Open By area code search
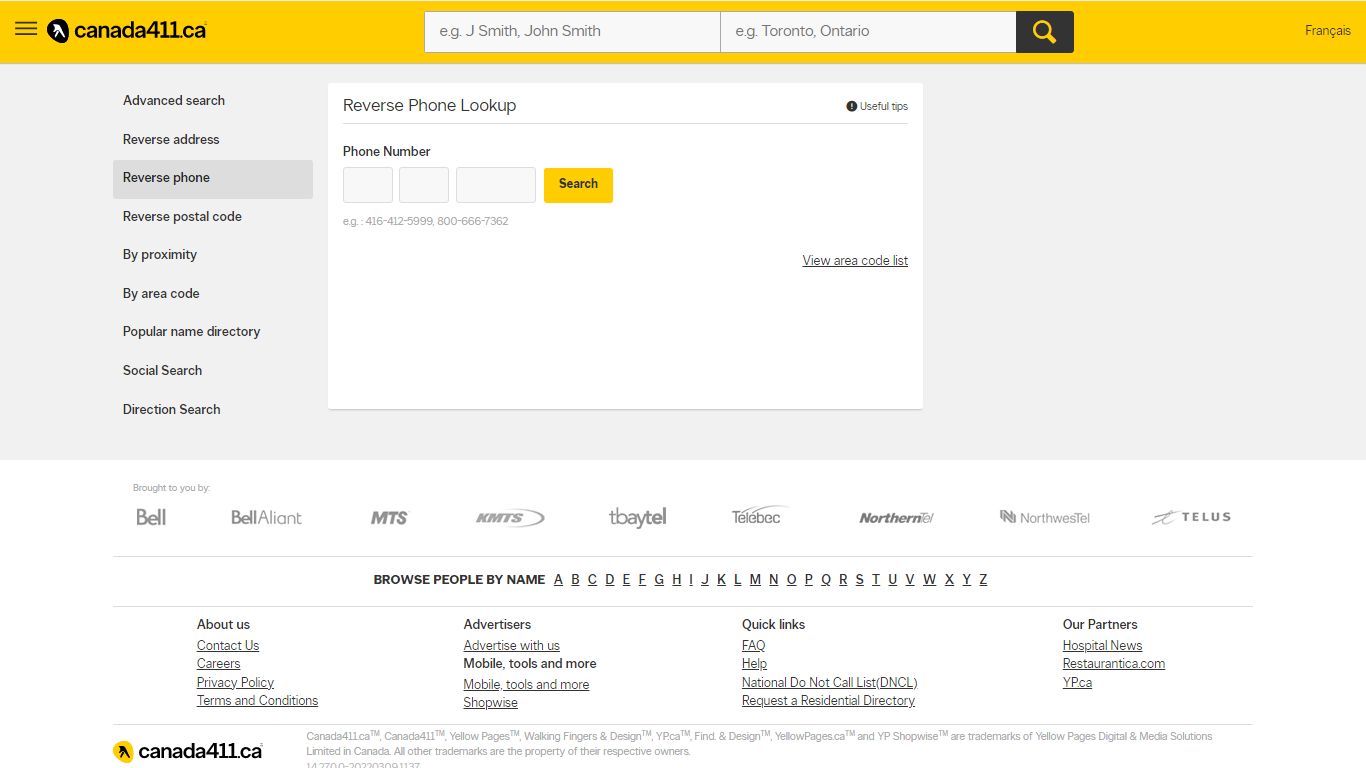Screen dimensions: 1366x768 [x=213, y=294]
